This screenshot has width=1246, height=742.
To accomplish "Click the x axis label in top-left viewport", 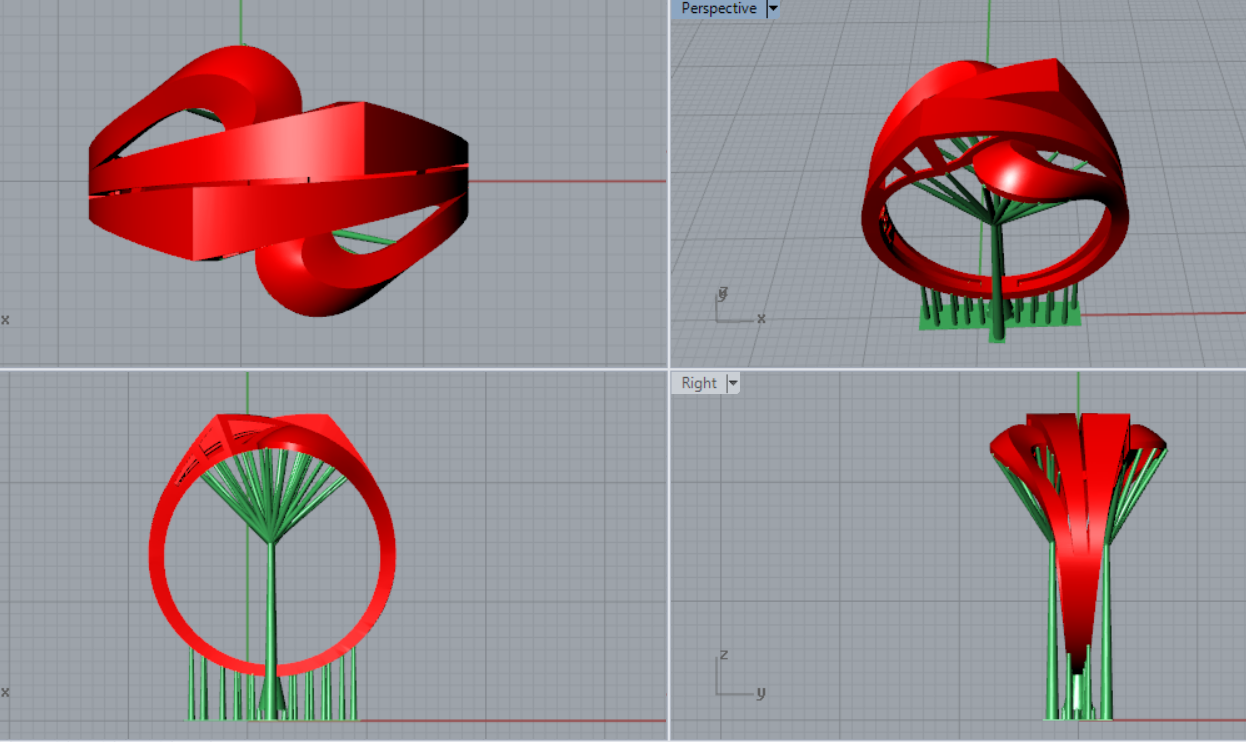I will point(5,320).
